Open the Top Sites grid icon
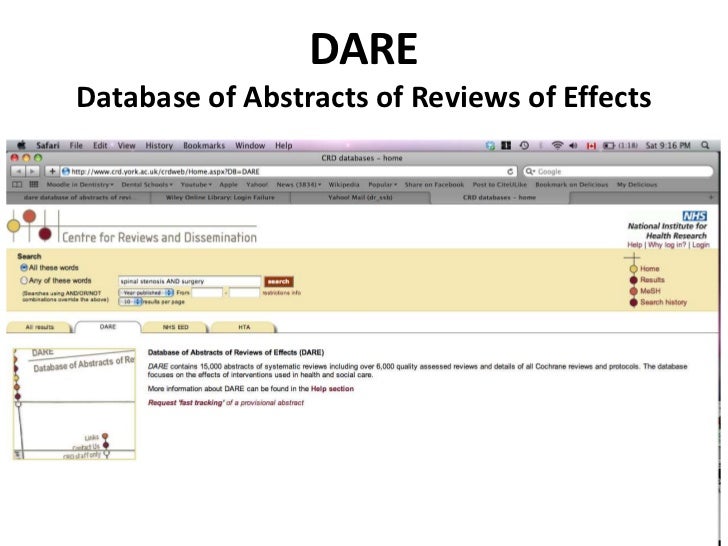728x546 pixels. [33, 184]
